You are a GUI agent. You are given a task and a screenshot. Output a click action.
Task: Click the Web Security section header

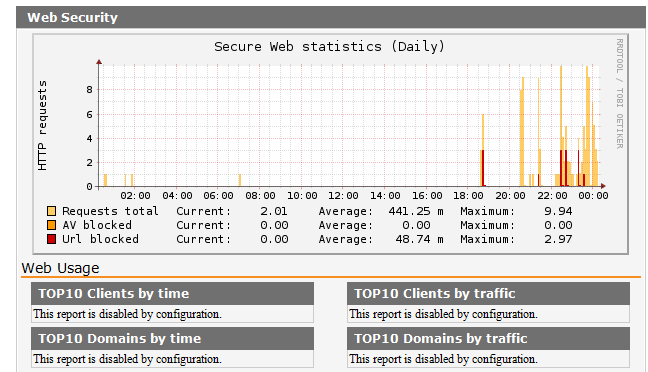pos(331,17)
